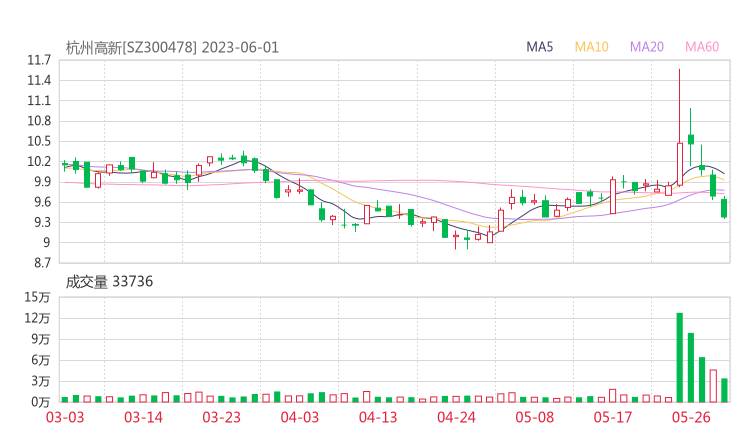Click the 05-26 date axis label
The height and width of the screenshot is (440, 740).
691,417
